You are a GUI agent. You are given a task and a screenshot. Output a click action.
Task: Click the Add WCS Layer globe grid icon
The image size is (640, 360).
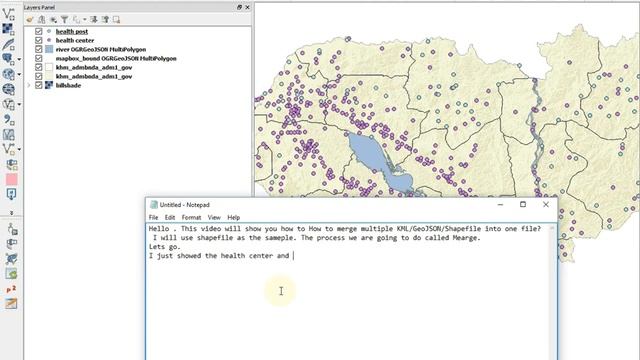[x=8, y=89]
